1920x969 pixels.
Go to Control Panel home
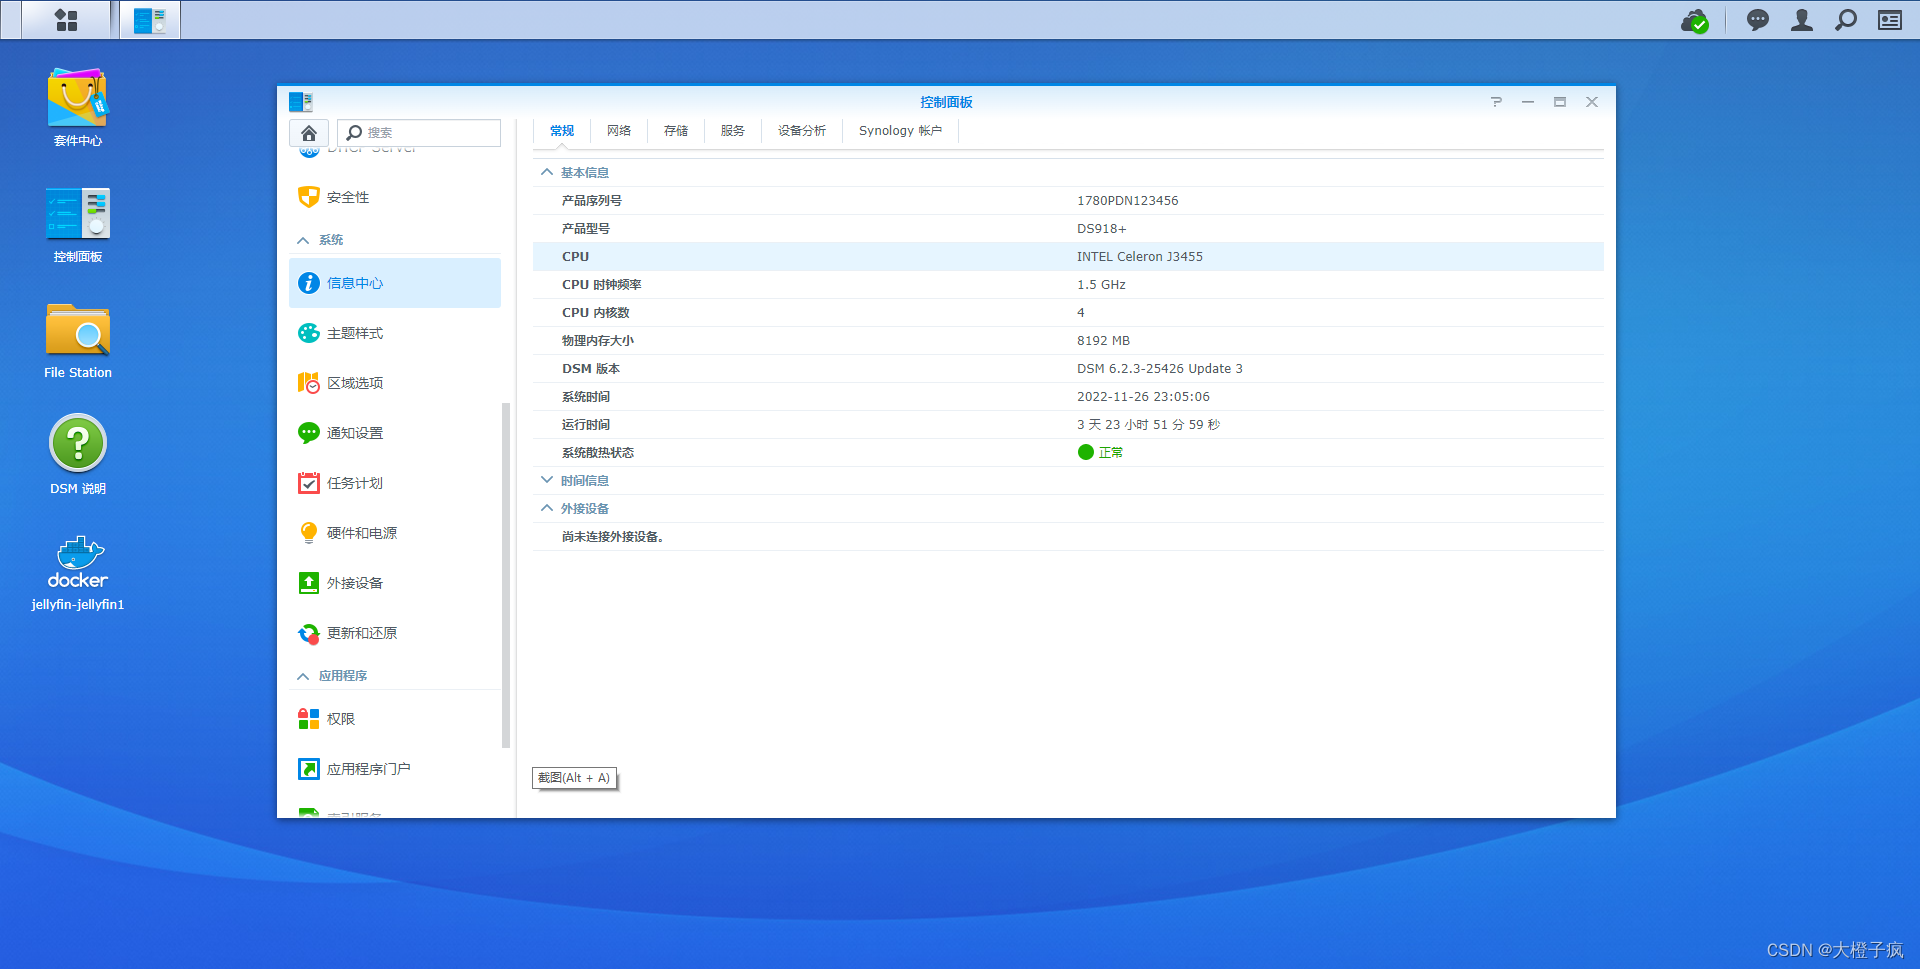click(309, 133)
